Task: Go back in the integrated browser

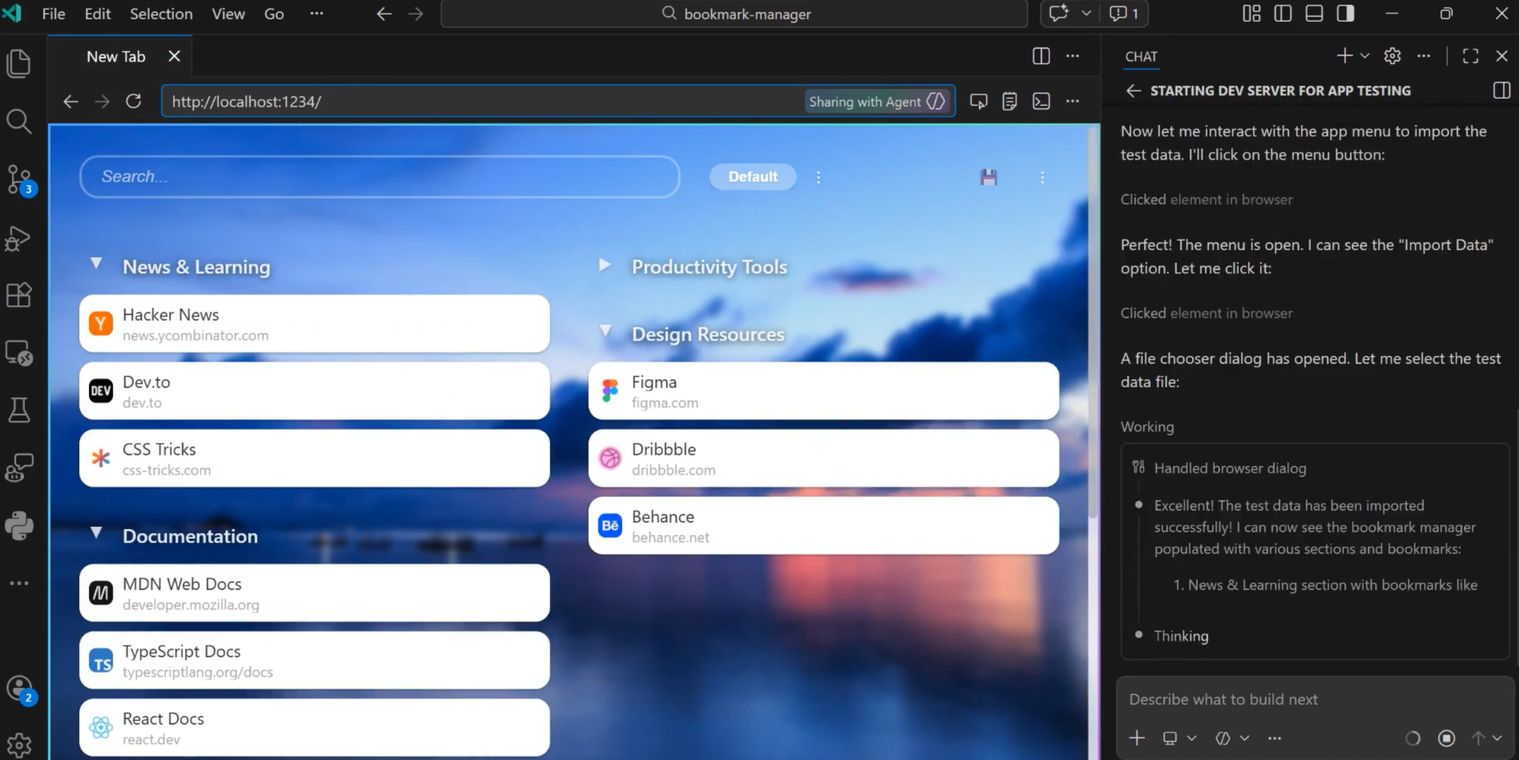Action: click(70, 101)
